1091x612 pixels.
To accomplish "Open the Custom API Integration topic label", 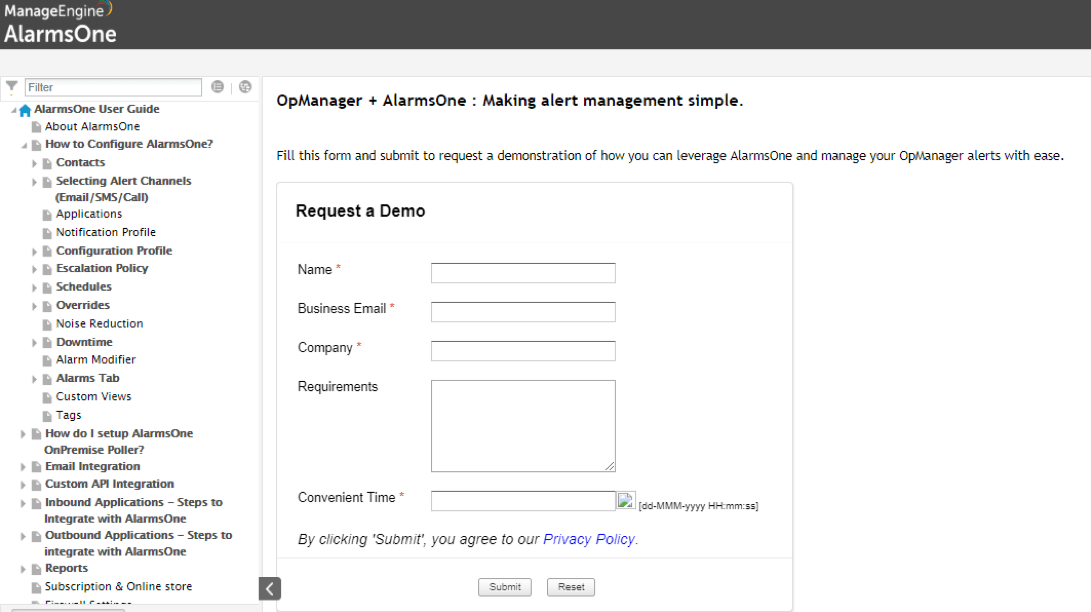I will pyautogui.click(x=109, y=484).
